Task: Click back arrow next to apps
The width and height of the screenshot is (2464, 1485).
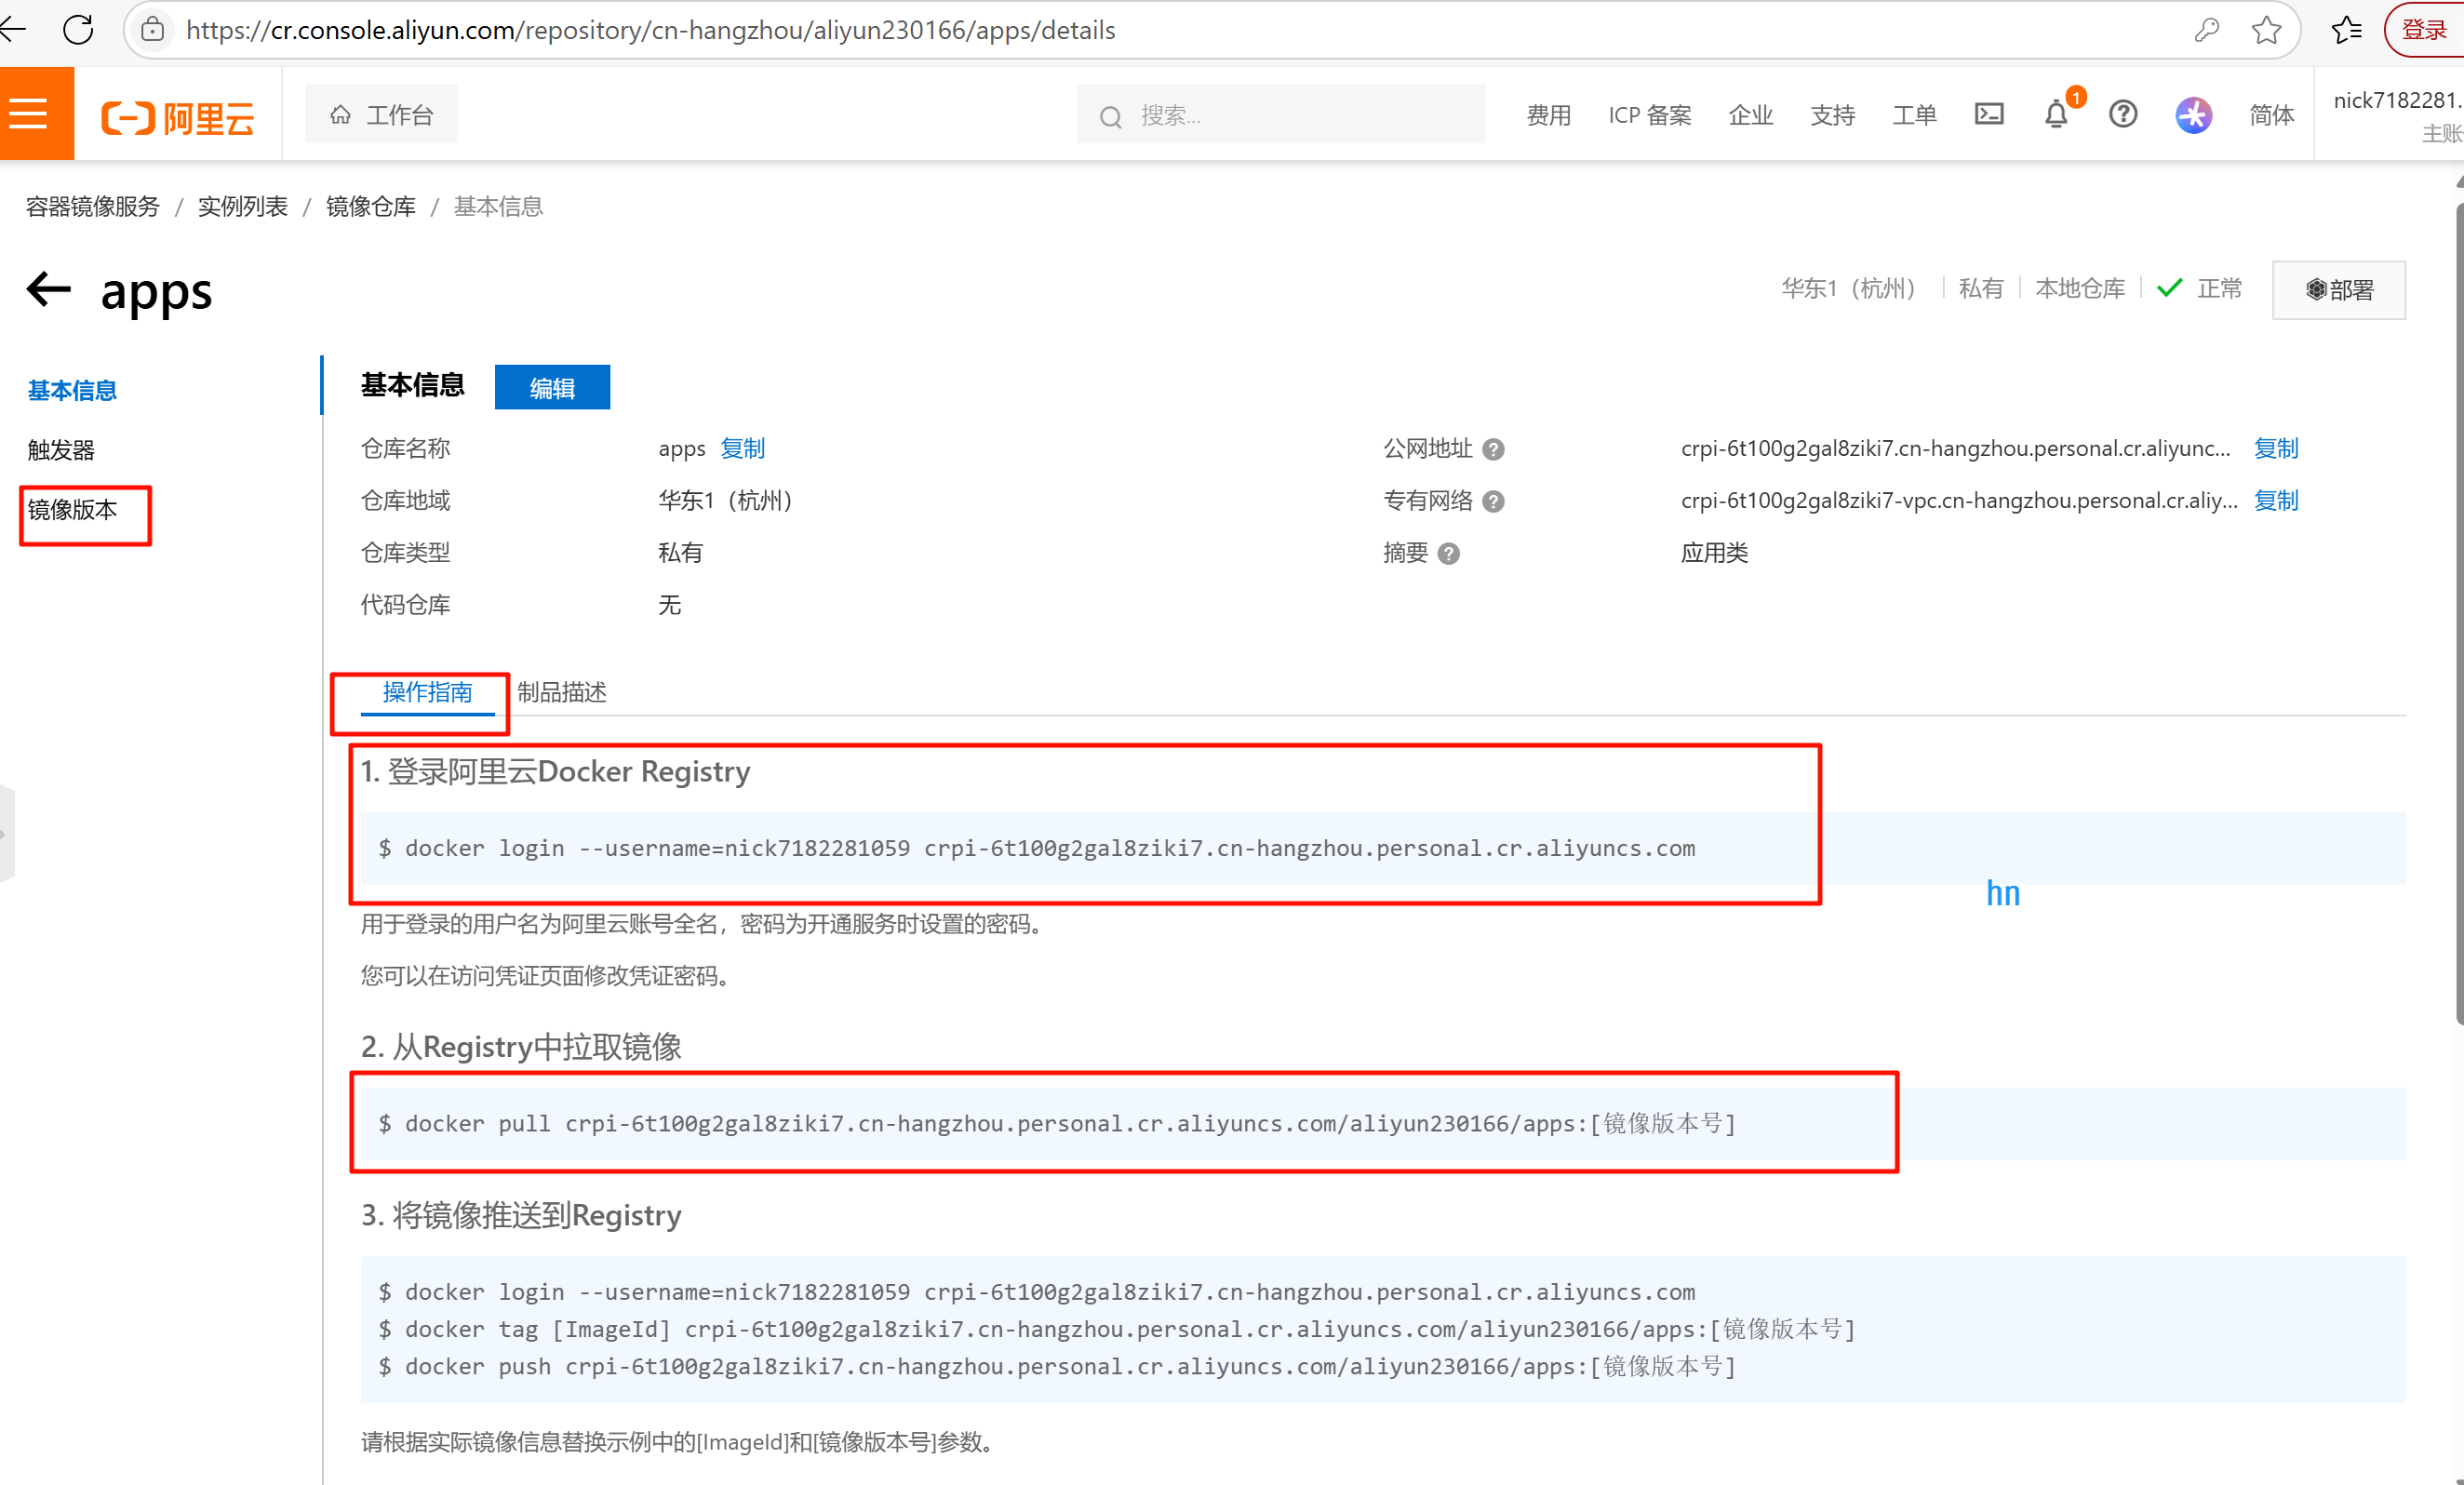Action: [x=48, y=289]
